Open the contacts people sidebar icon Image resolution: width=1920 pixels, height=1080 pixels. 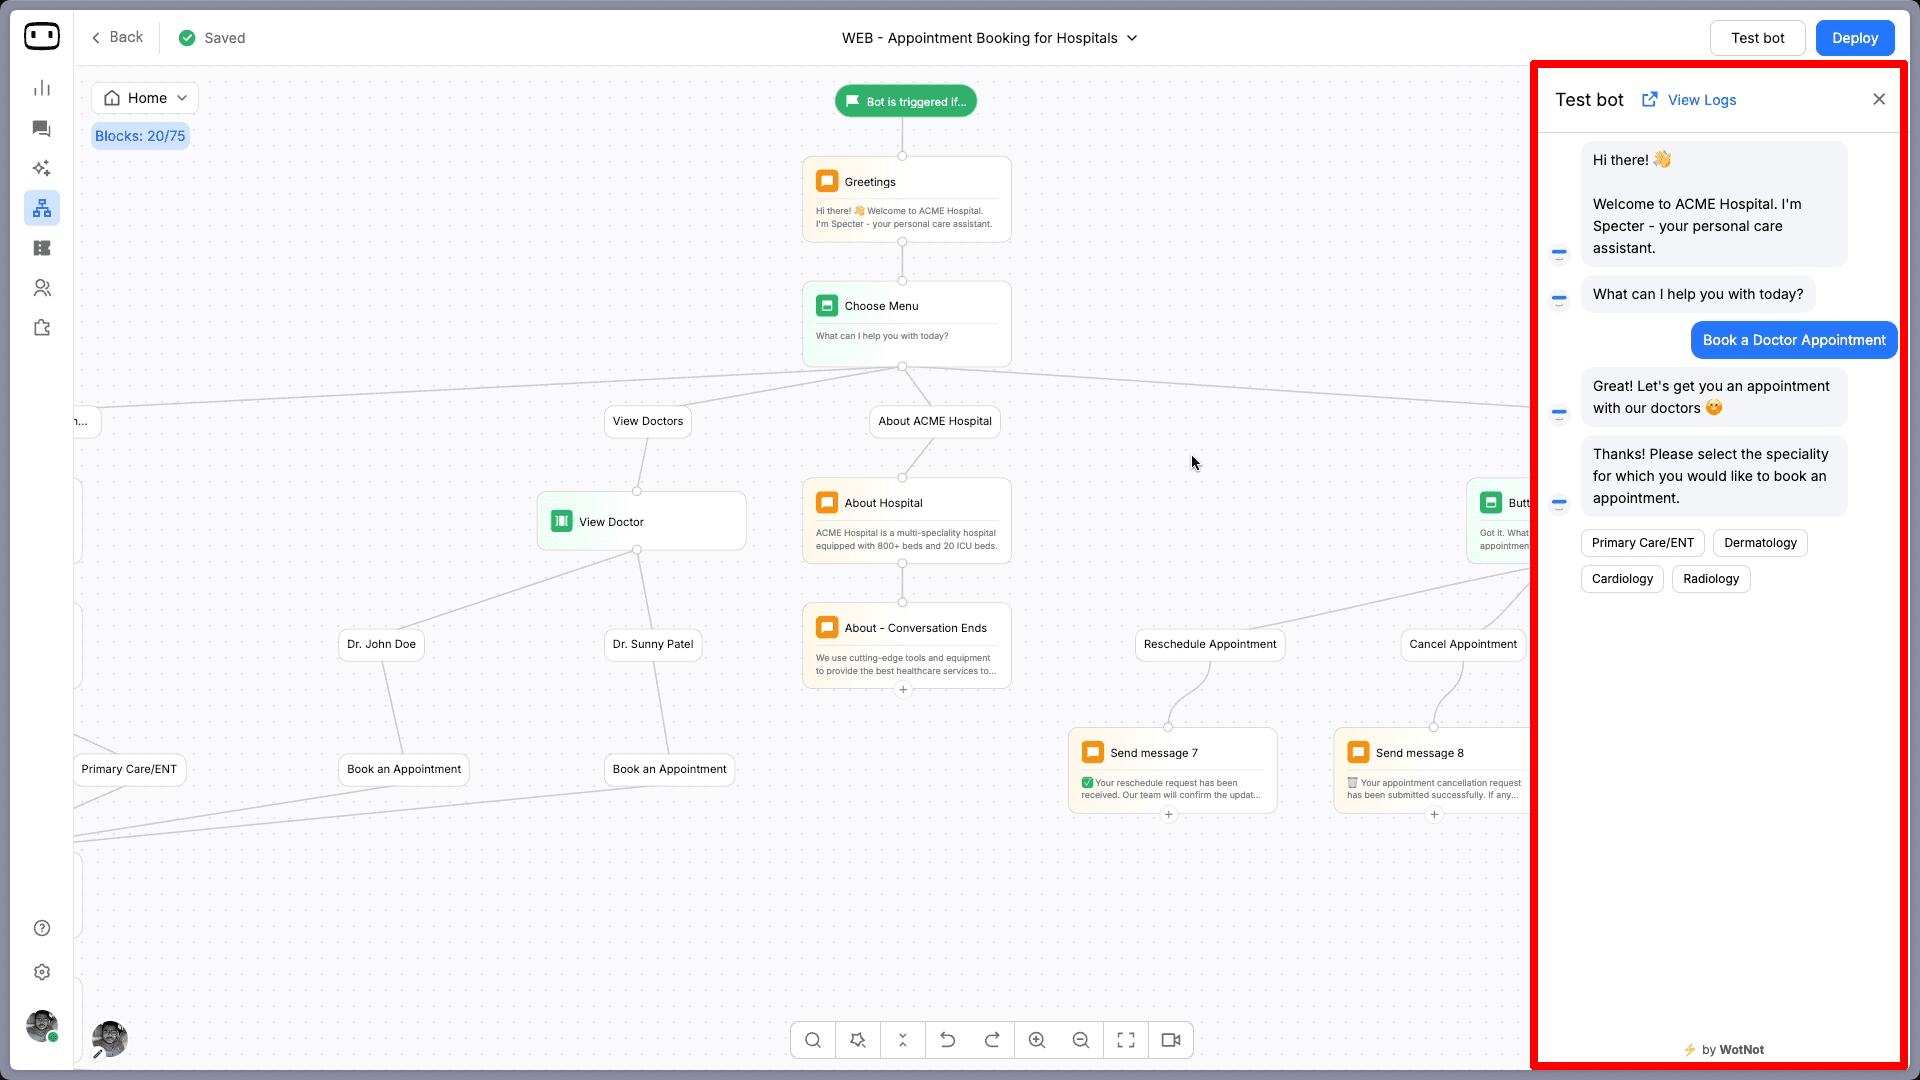coord(42,288)
